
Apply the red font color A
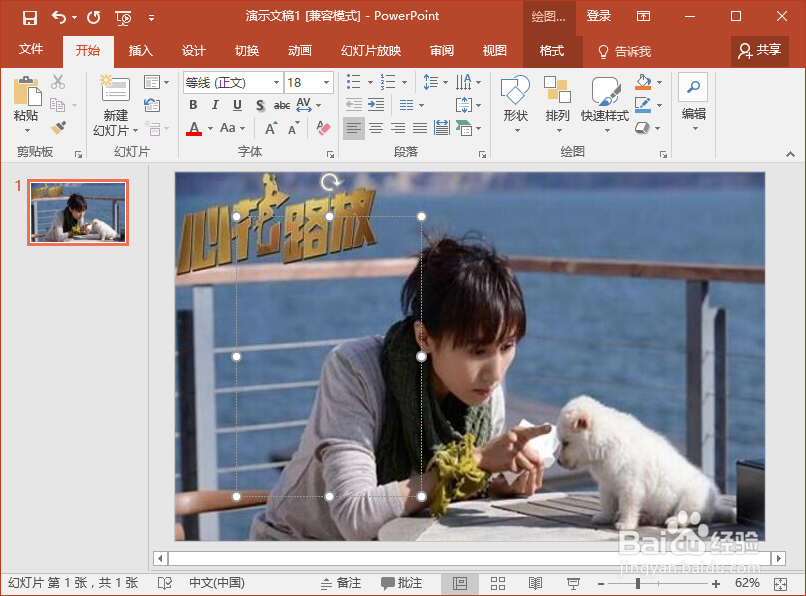pos(194,128)
